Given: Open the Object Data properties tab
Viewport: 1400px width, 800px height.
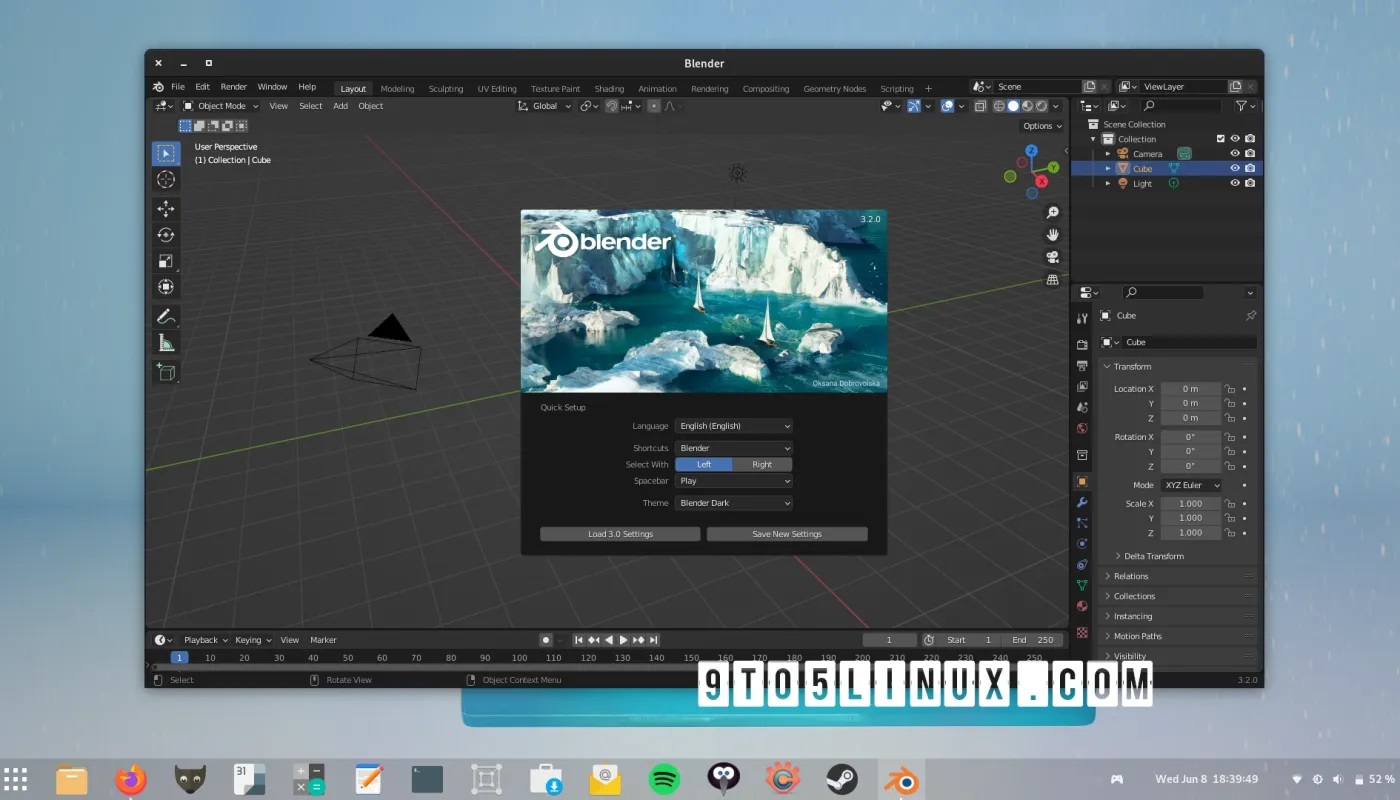Looking at the screenshot, I should 1082,585.
